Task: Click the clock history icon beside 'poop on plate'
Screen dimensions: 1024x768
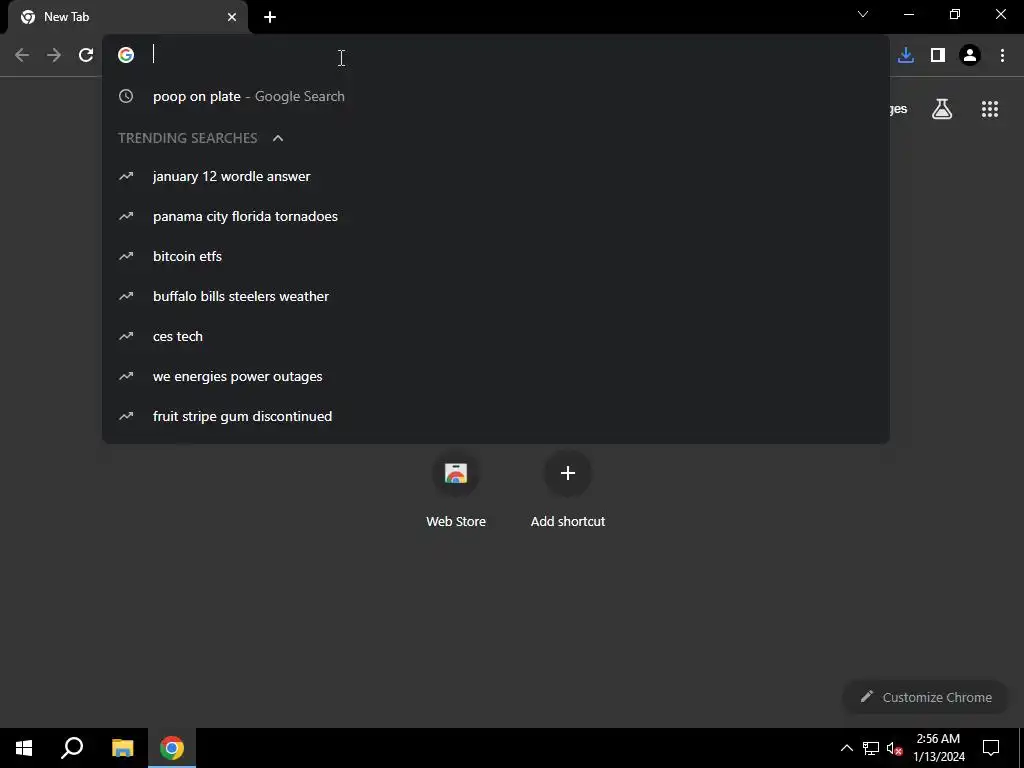Action: pyautogui.click(x=126, y=96)
